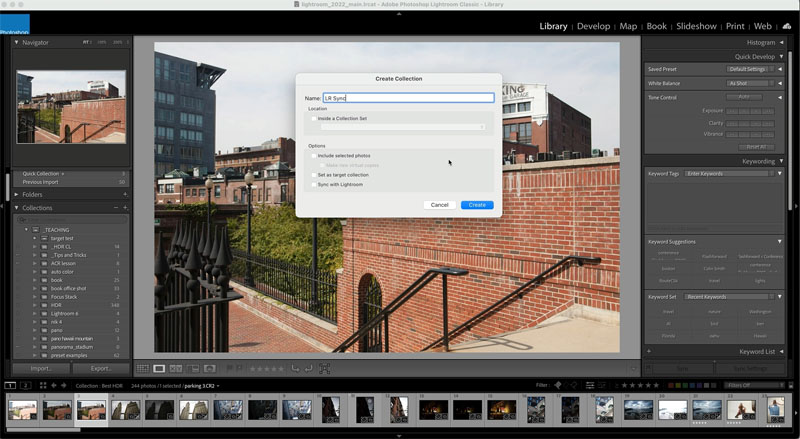Enable Sync with Lightroom checkbox
800x439 pixels.
pos(314,185)
